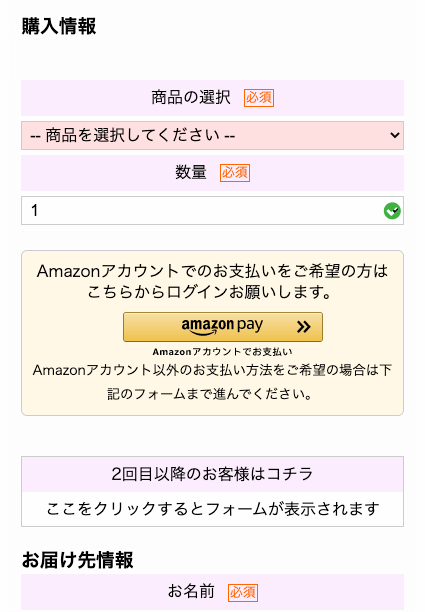Click the dropdown chevron arrow
Screen dimensions: 425x612
click(x=395, y=135)
